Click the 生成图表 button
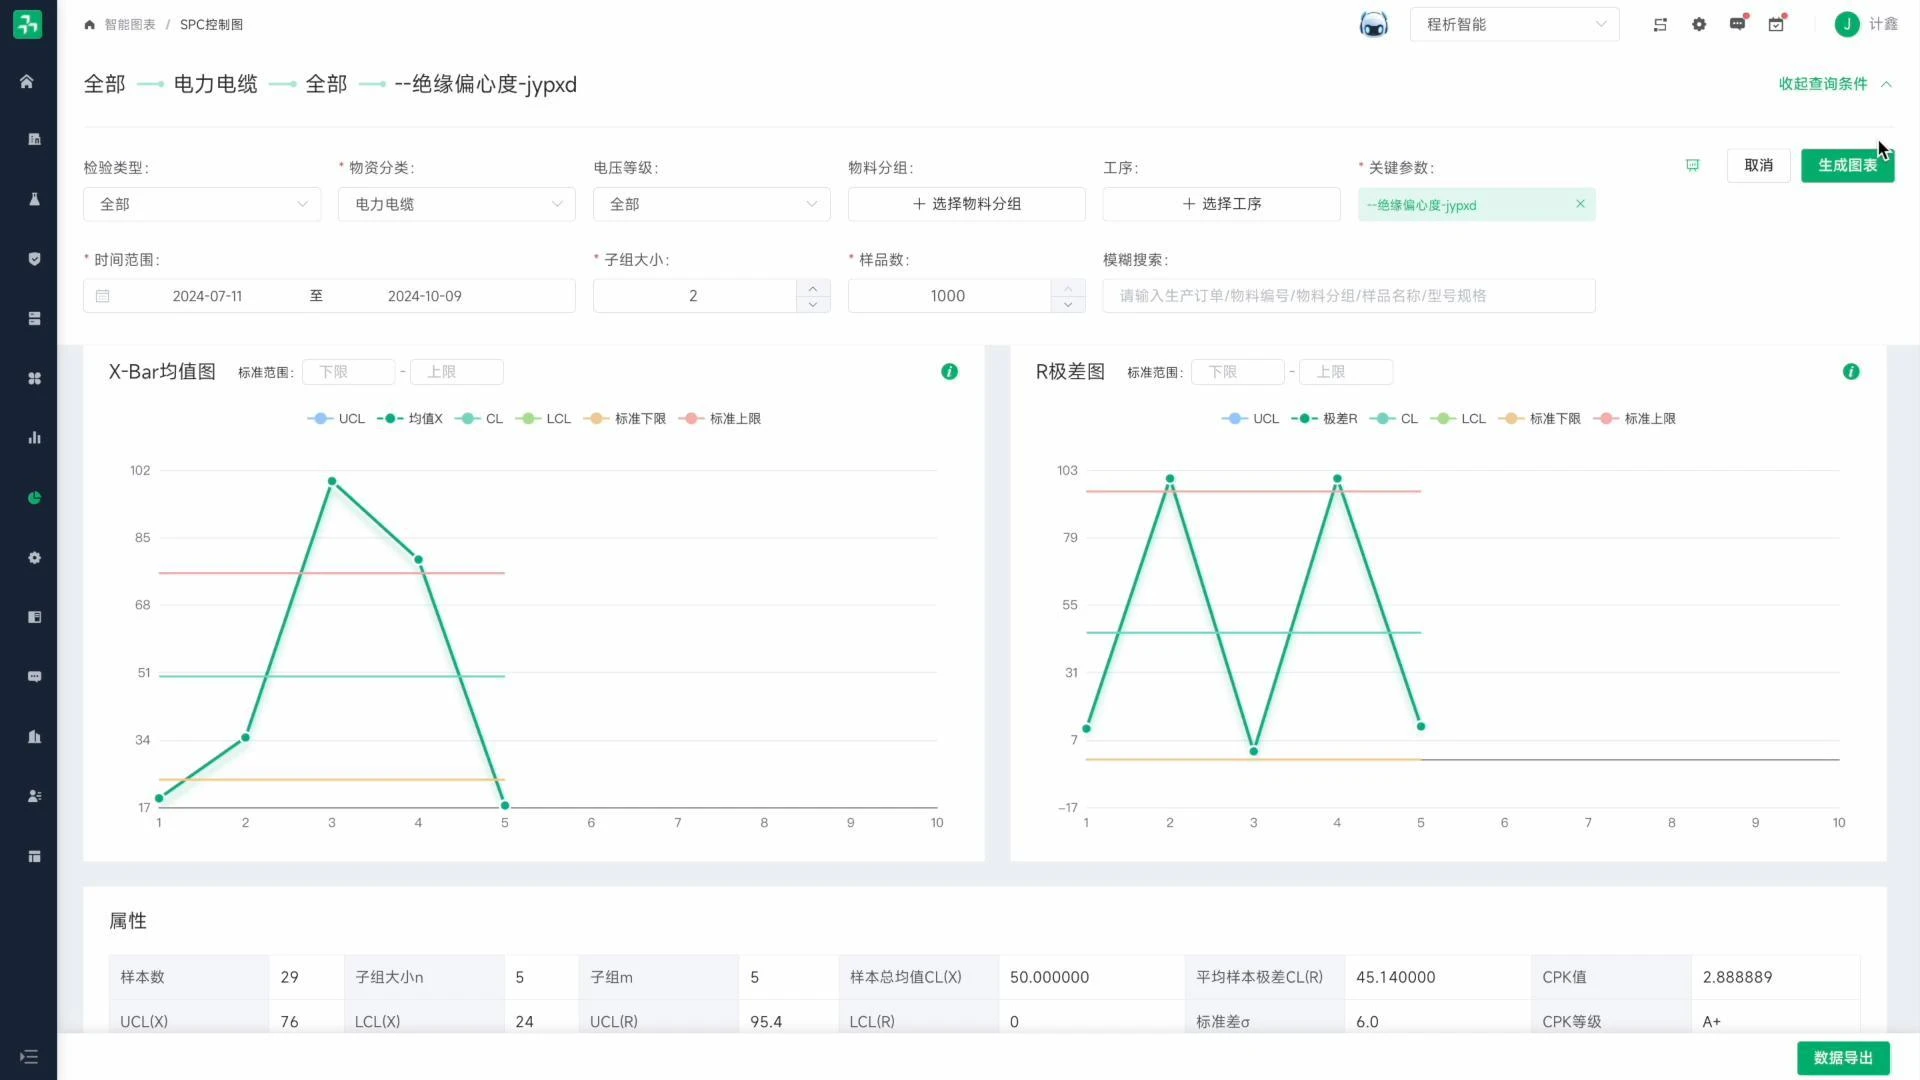The image size is (1920, 1080). [x=1847, y=165]
